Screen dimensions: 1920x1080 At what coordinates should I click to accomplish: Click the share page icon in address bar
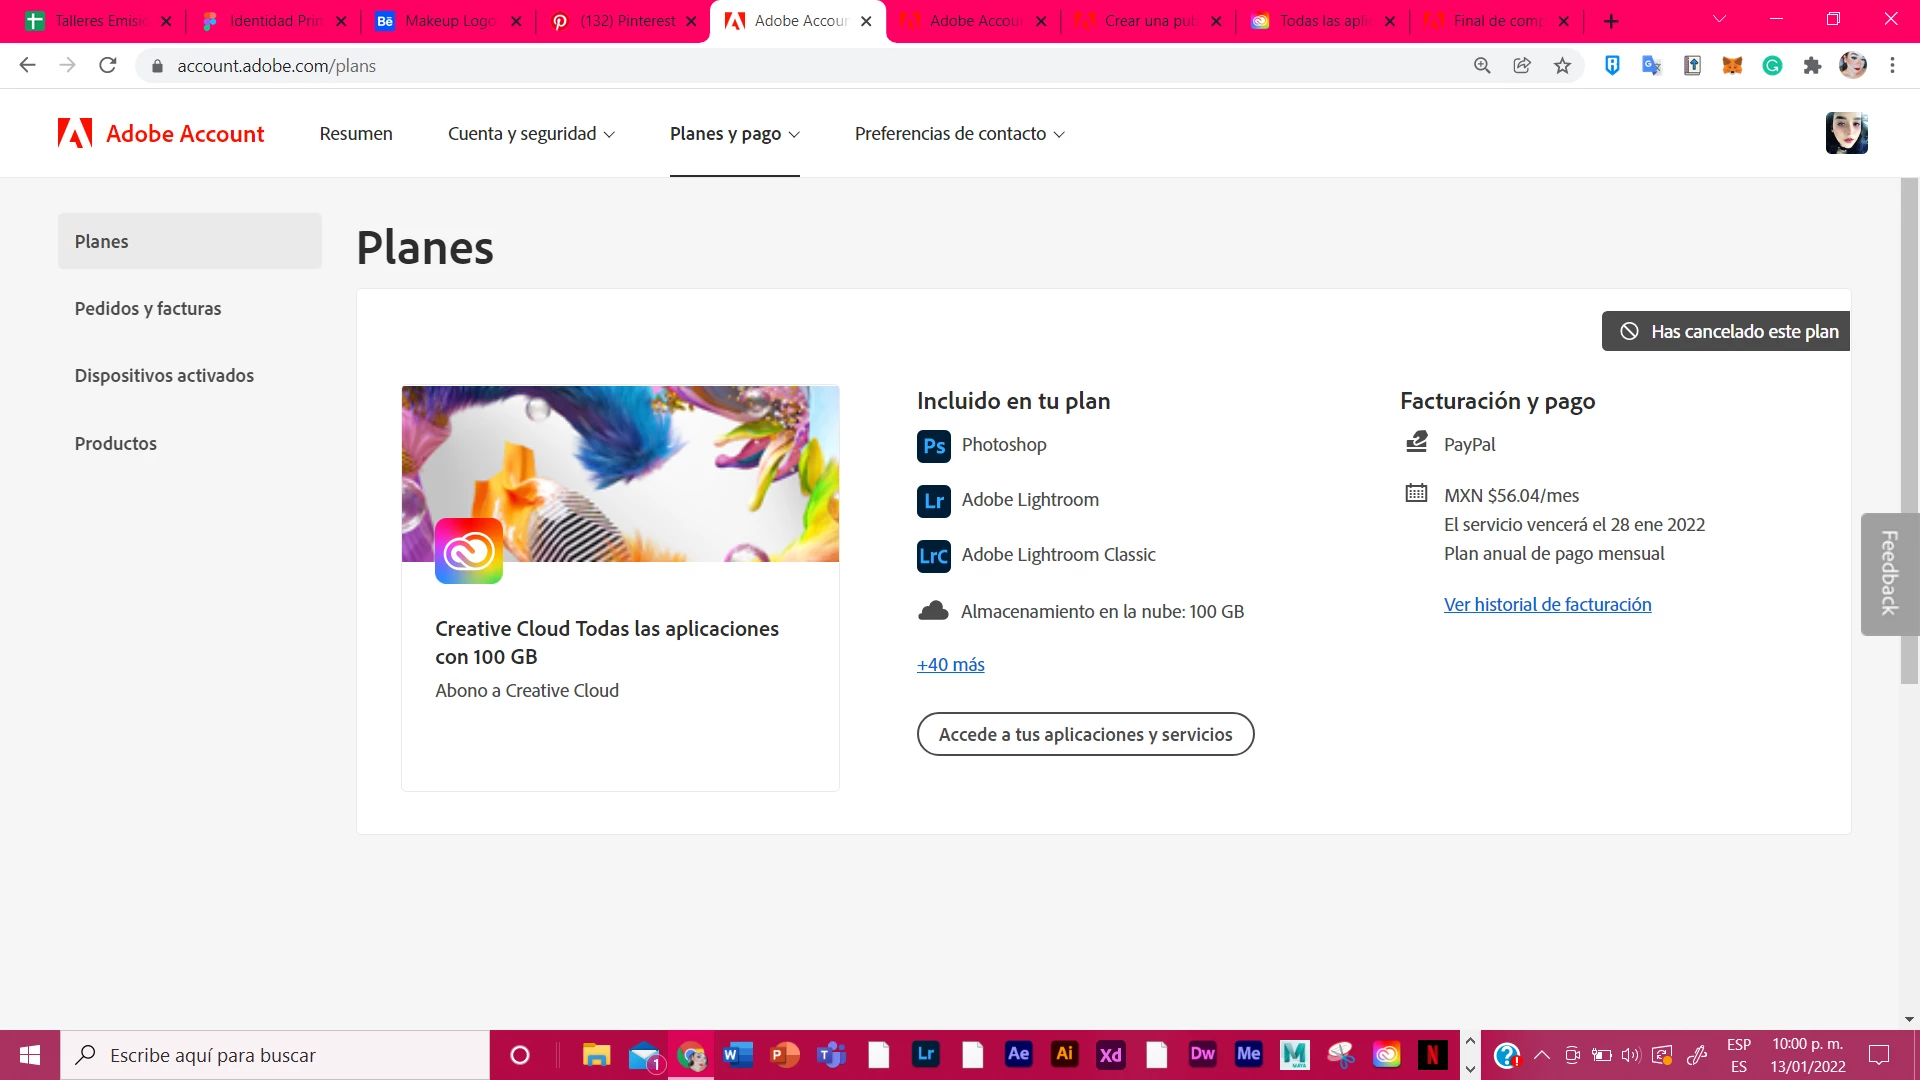click(x=1522, y=66)
